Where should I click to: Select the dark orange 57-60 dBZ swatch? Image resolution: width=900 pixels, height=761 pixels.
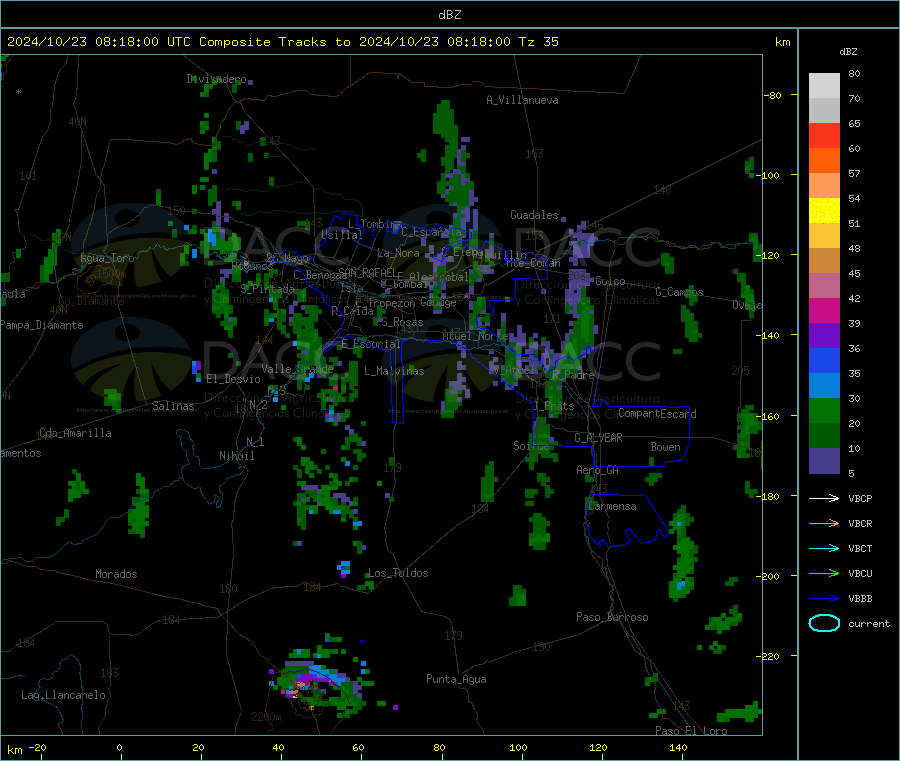coord(824,161)
